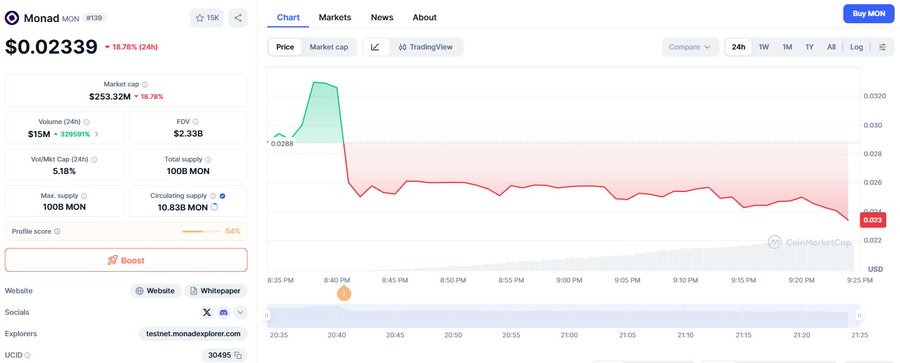Toggle Log scale on chart
Image resolution: width=900 pixels, height=363 pixels.
pyautogui.click(x=856, y=47)
